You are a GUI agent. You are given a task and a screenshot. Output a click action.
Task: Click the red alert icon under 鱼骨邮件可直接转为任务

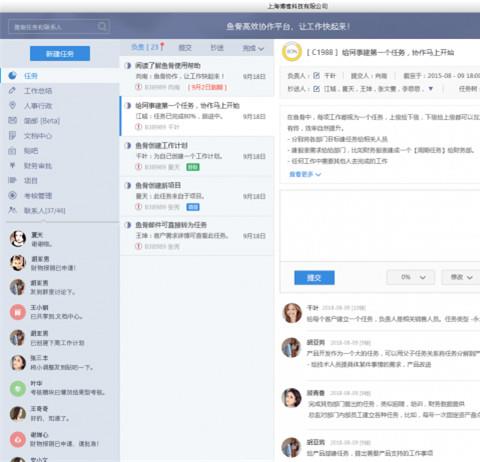pos(138,246)
